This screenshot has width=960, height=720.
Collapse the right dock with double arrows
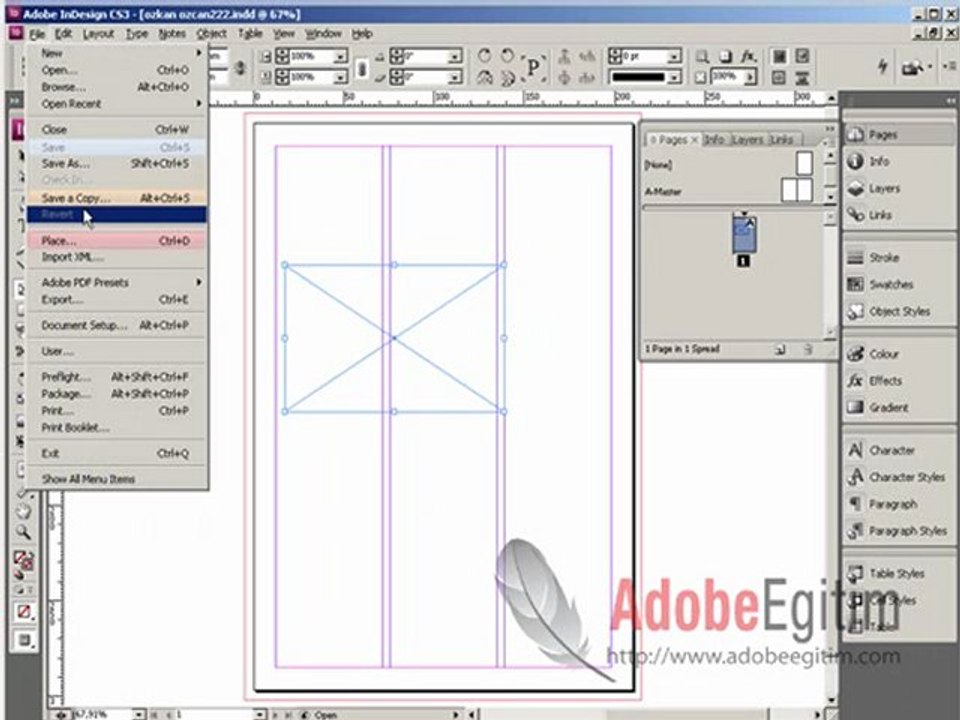tap(950, 100)
